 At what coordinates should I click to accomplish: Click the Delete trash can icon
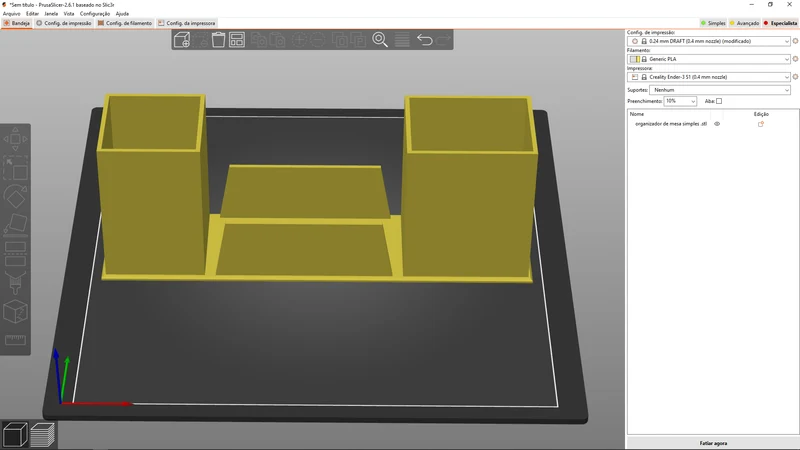[x=218, y=40]
